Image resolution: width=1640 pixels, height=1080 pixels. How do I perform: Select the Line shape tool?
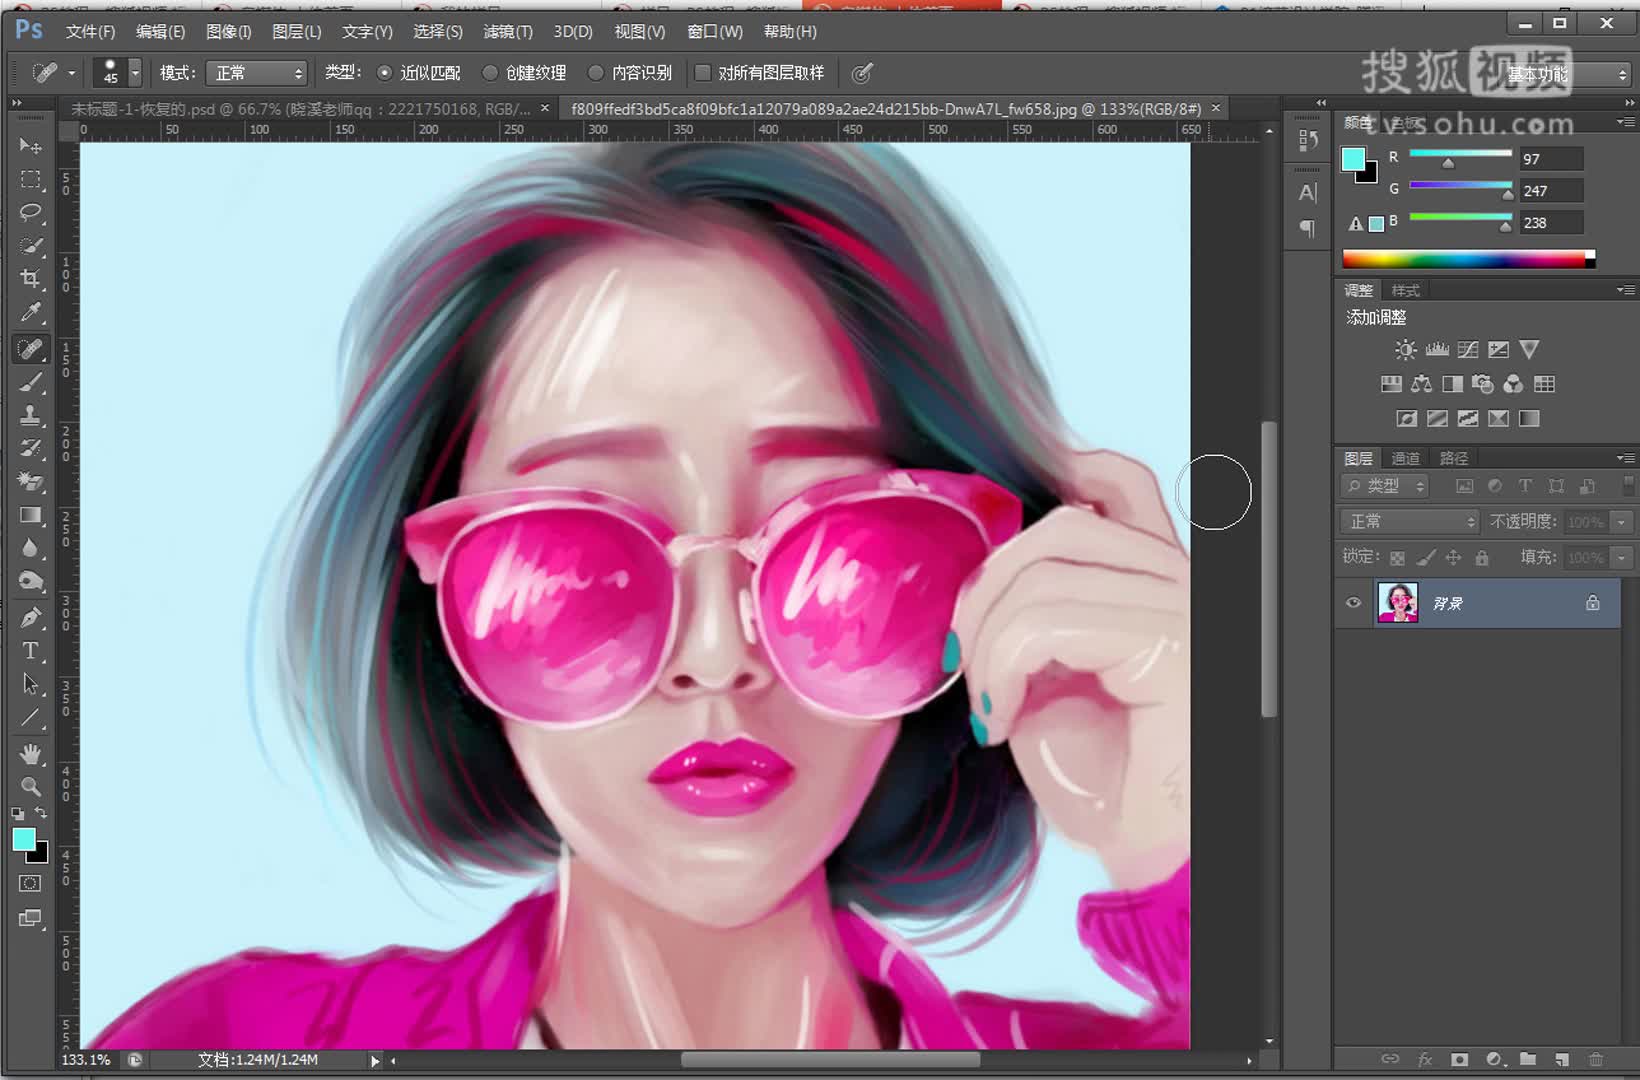tap(30, 718)
